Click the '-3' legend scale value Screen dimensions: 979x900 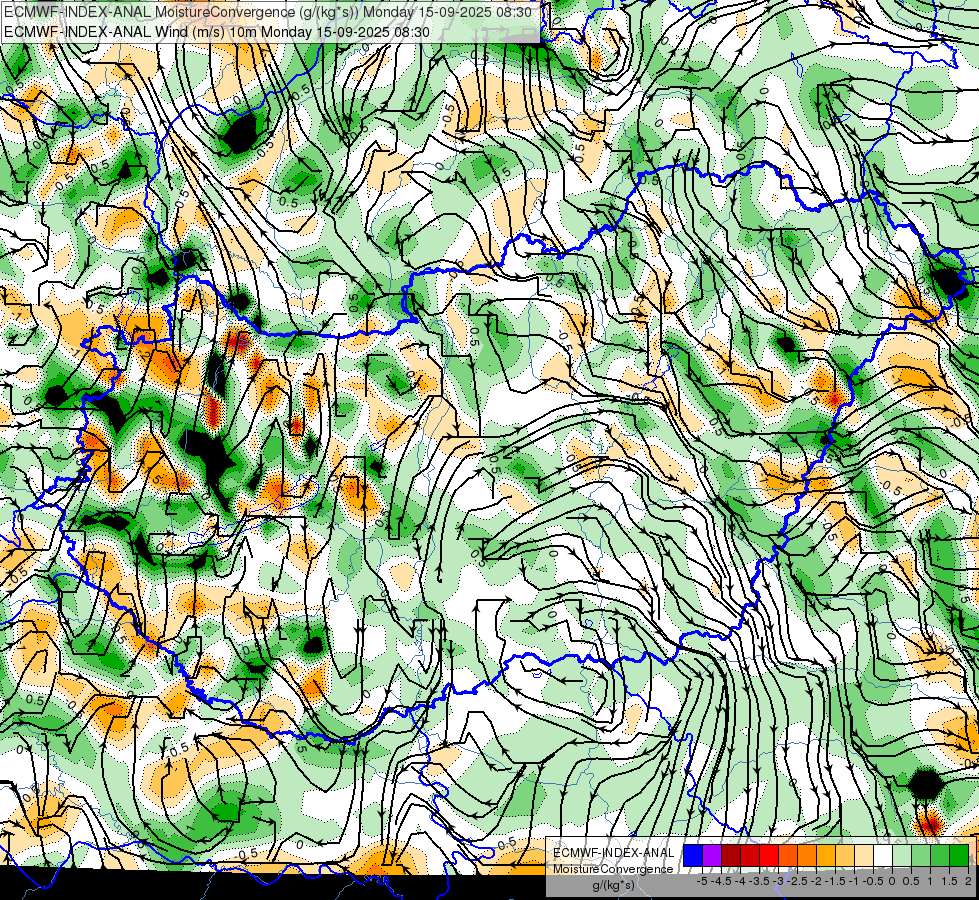pos(779,881)
